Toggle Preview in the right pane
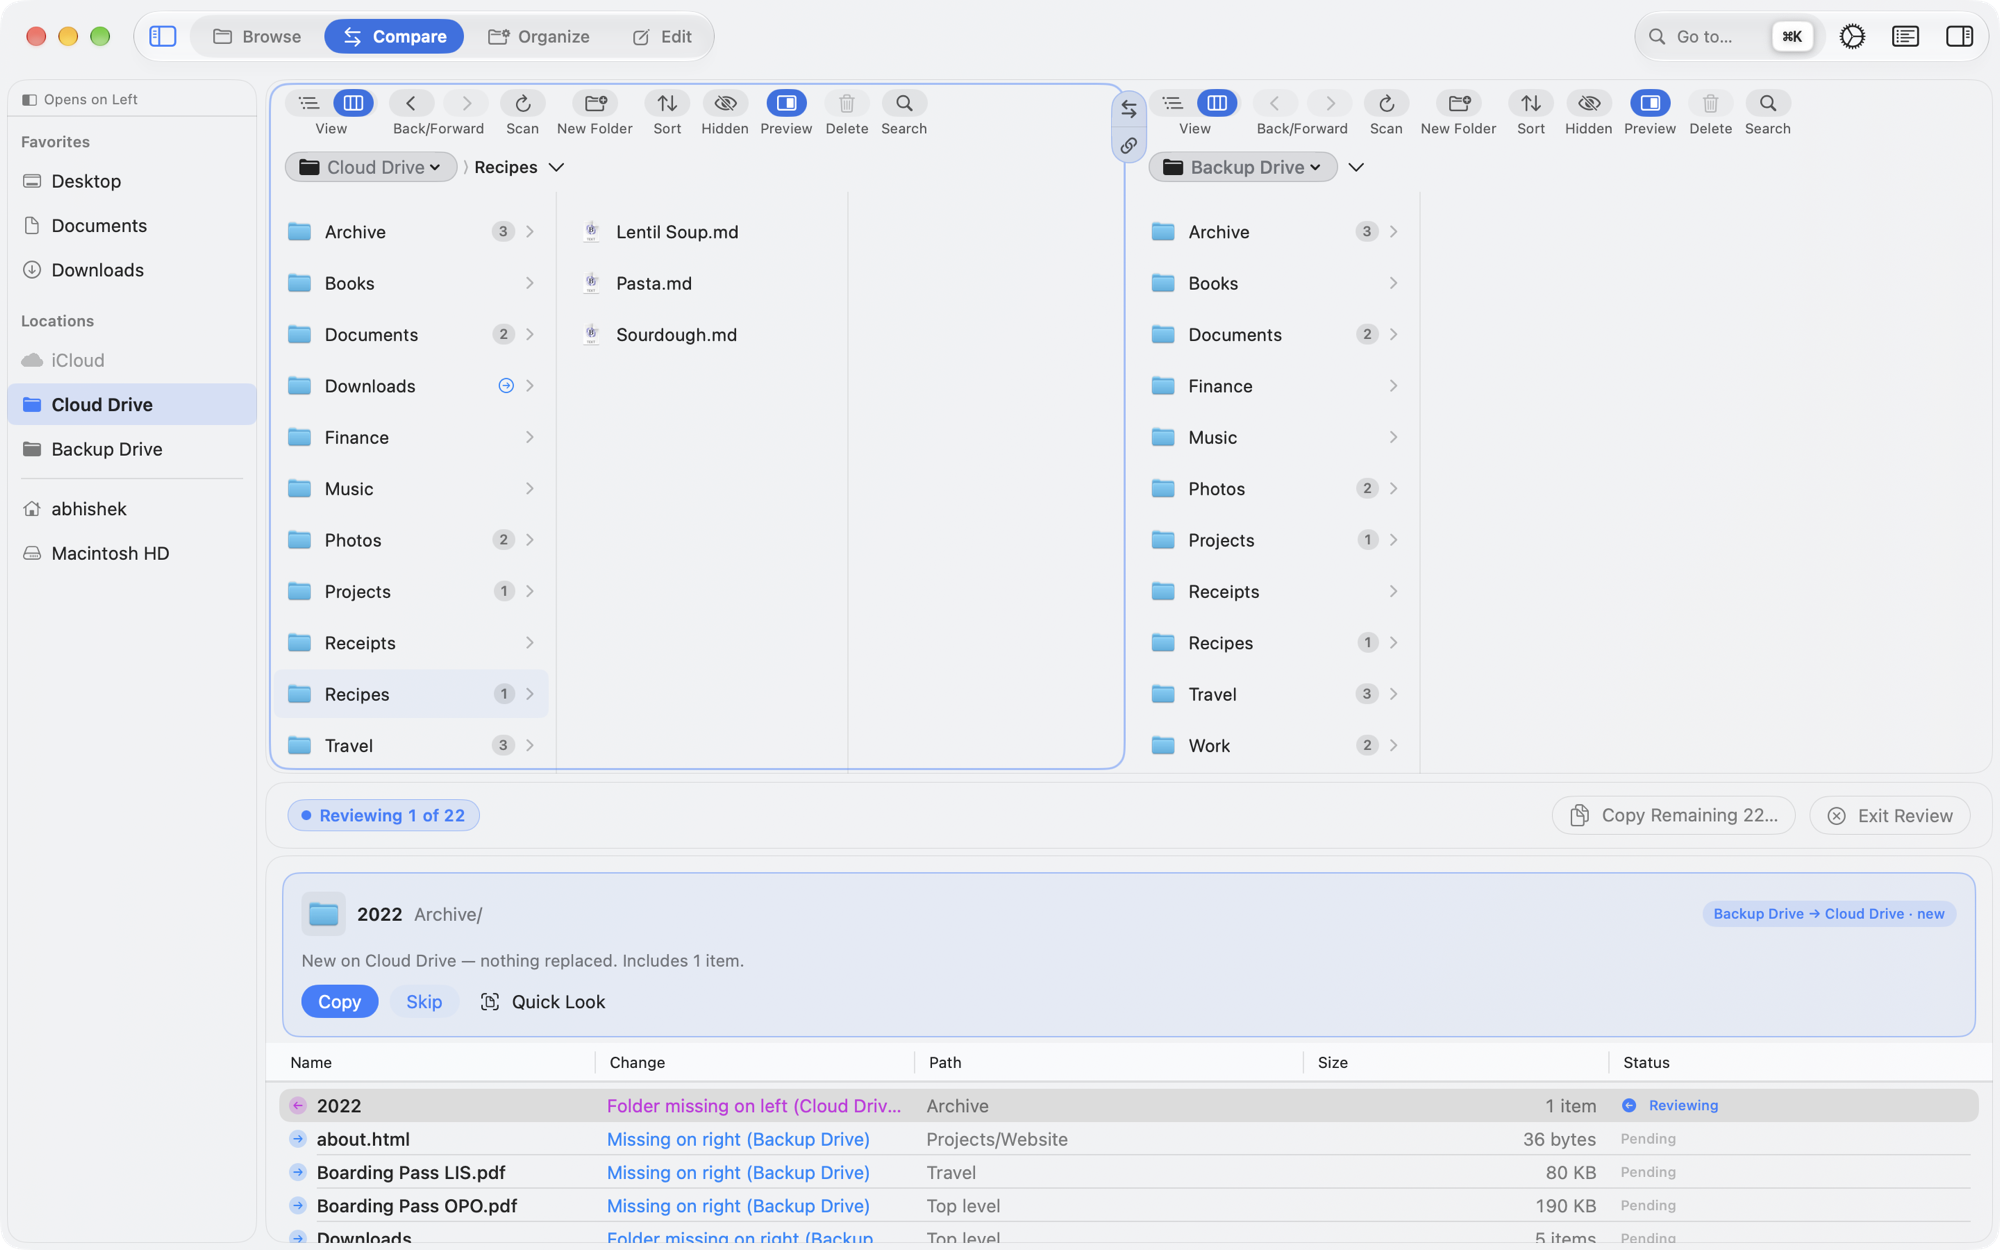The width and height of the screenshot is (2000, 1250). (1649, 103)
